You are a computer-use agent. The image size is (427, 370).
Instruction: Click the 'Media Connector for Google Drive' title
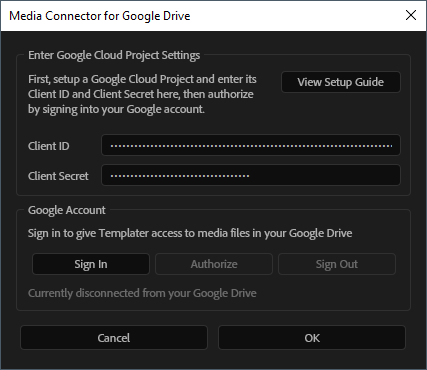tap(100, 16)
